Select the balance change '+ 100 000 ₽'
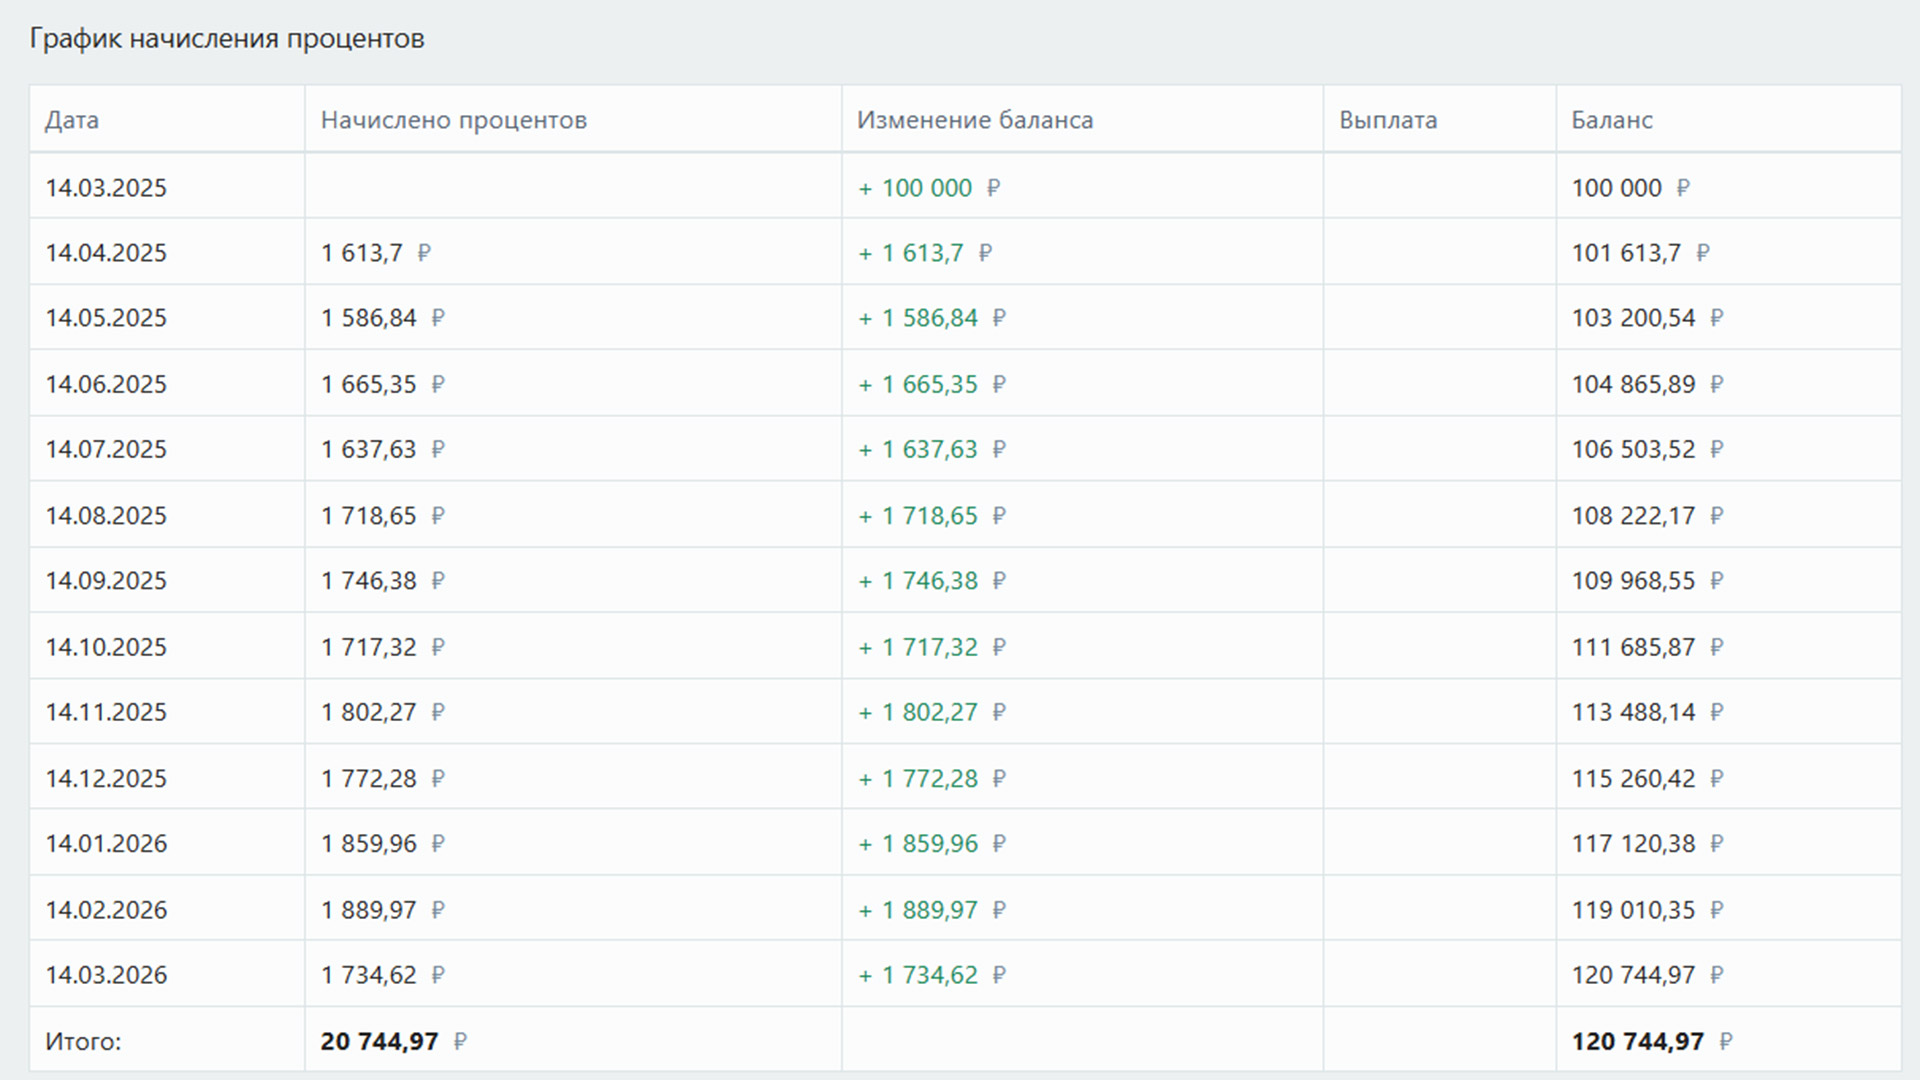1920x1080 pixels. (x=929, y=188)
